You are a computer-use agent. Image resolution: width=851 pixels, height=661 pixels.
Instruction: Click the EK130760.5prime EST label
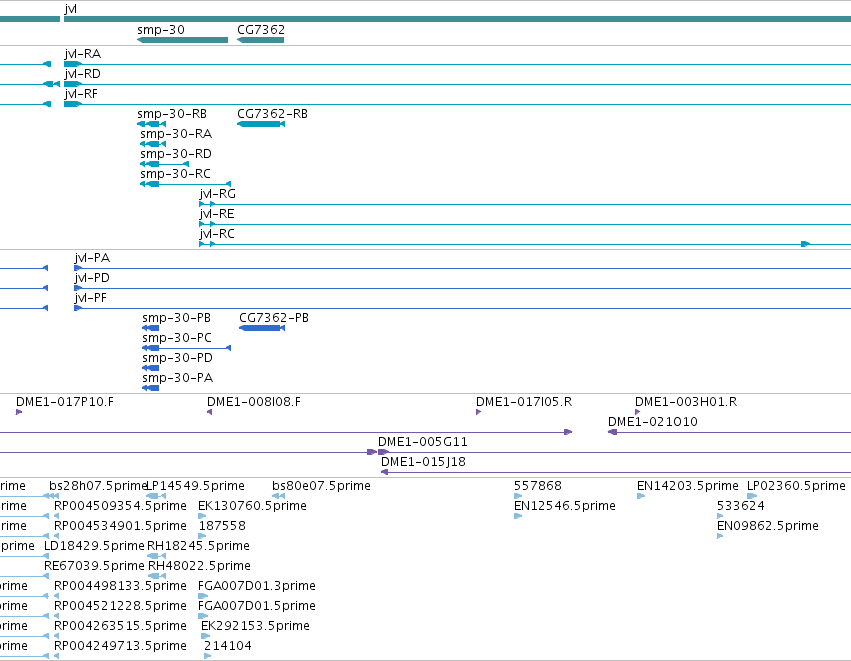tap(252, 506)
